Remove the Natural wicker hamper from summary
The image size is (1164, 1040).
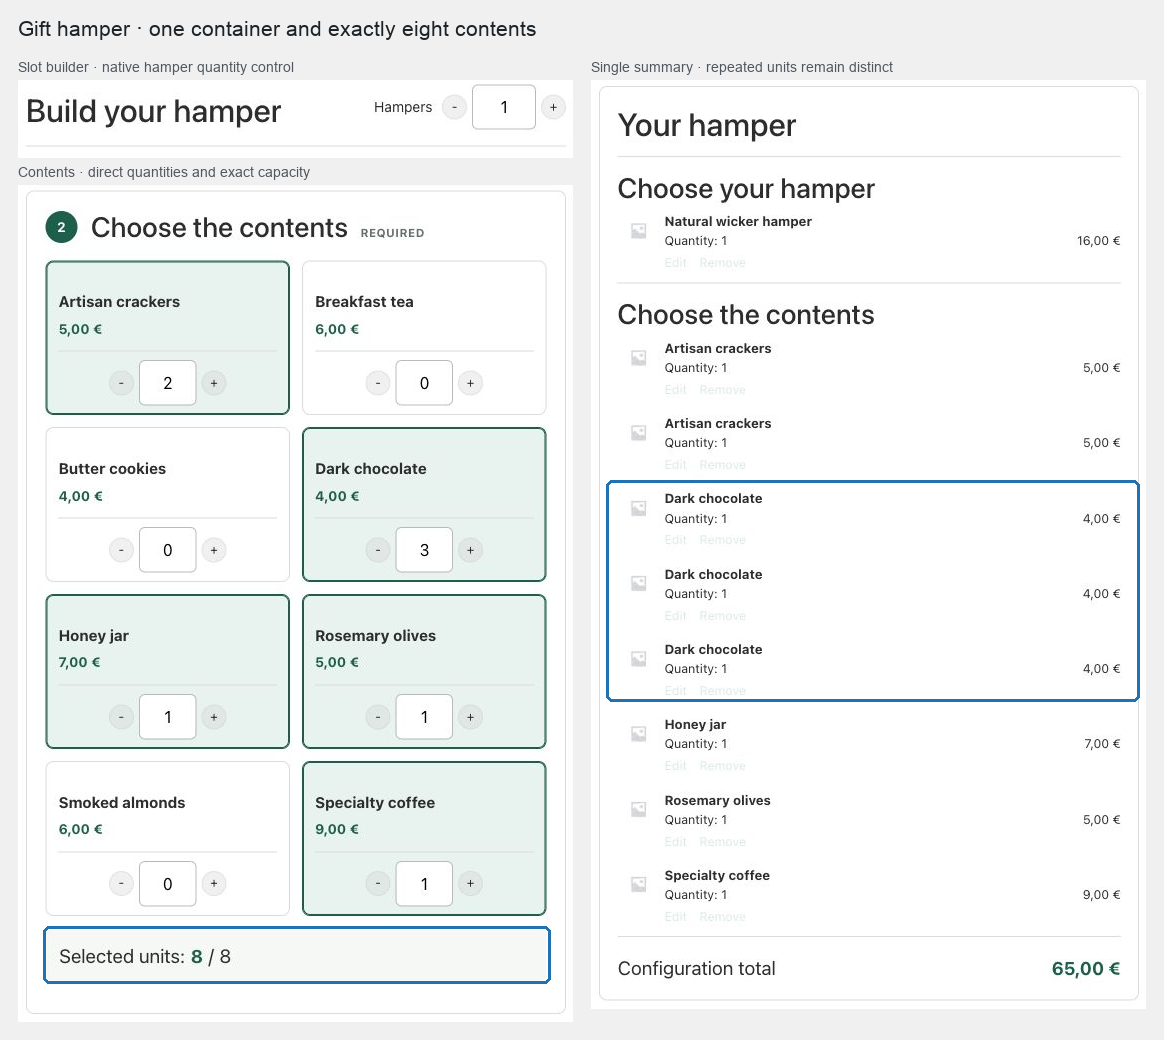[722, 263]
